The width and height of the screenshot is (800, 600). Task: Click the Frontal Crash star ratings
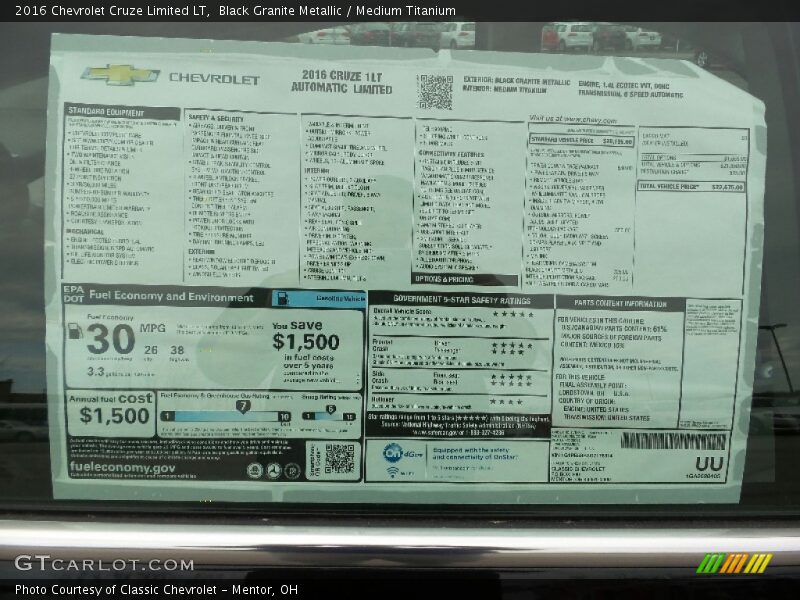(x=511, y=348)
